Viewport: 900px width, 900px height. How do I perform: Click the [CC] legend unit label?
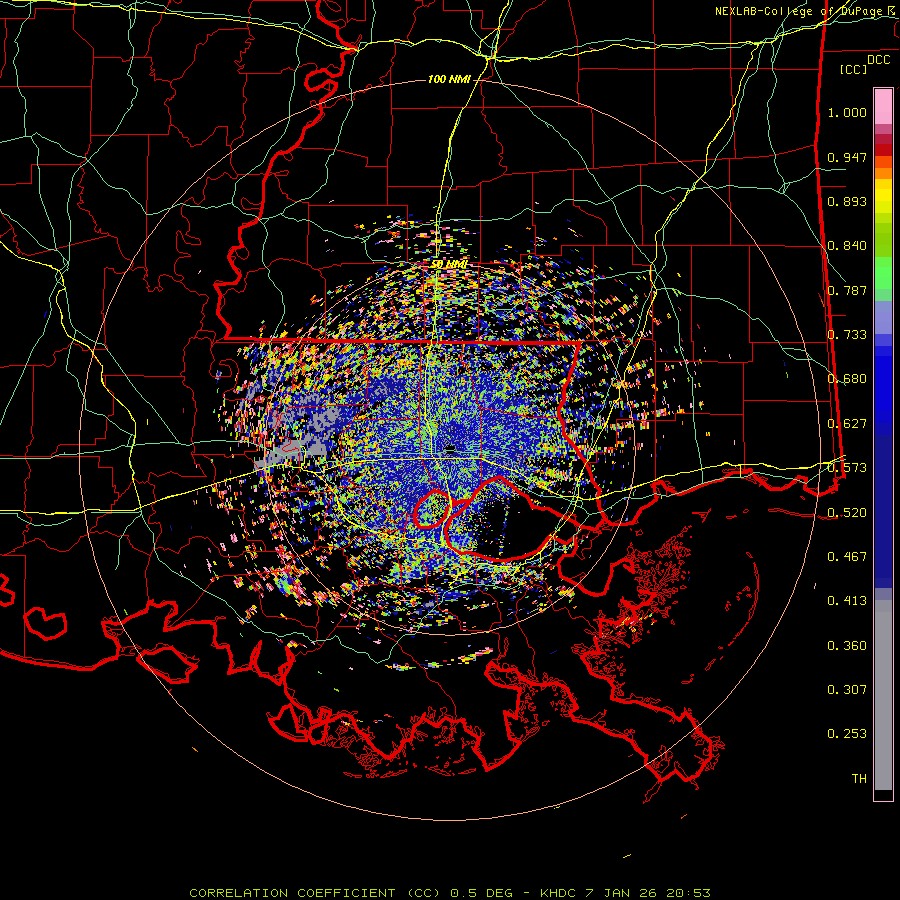tap(853, 69)
